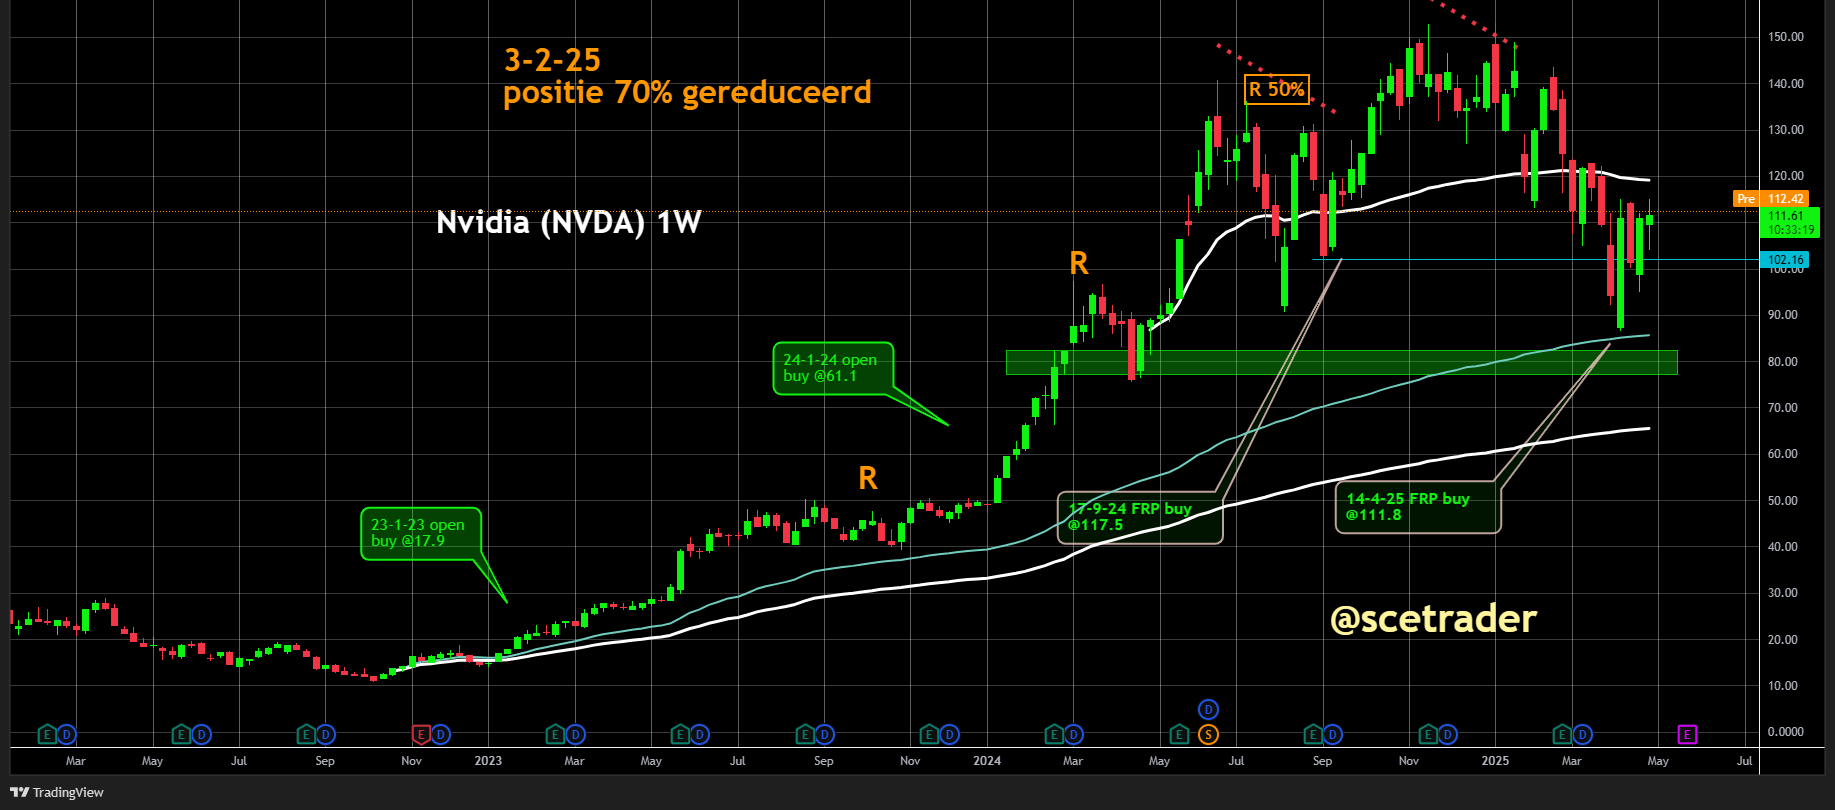This screenshot has height=810, width=1835.
Task: Select the '14-4-25 FRP buy @111.8' callout
Action: [x=1418, y=507]
